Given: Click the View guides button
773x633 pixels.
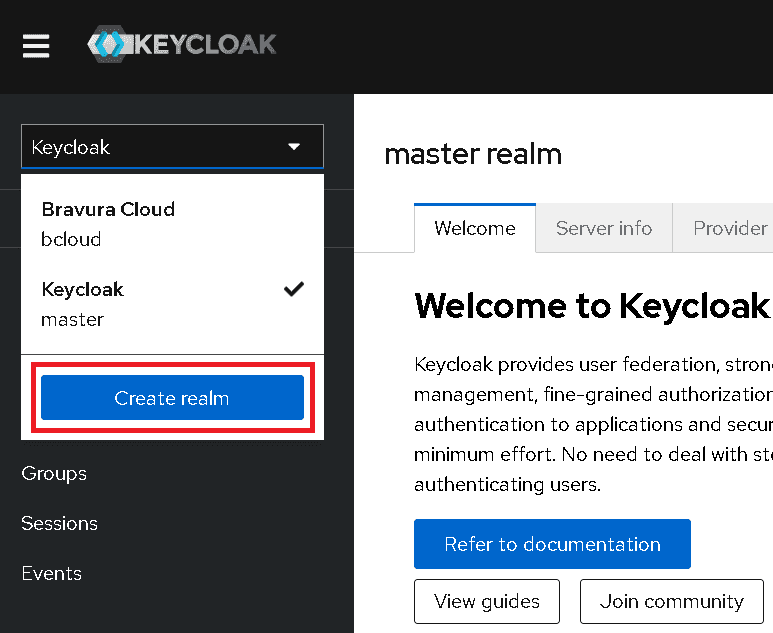Looking at the screenshot, I should 487,601.
